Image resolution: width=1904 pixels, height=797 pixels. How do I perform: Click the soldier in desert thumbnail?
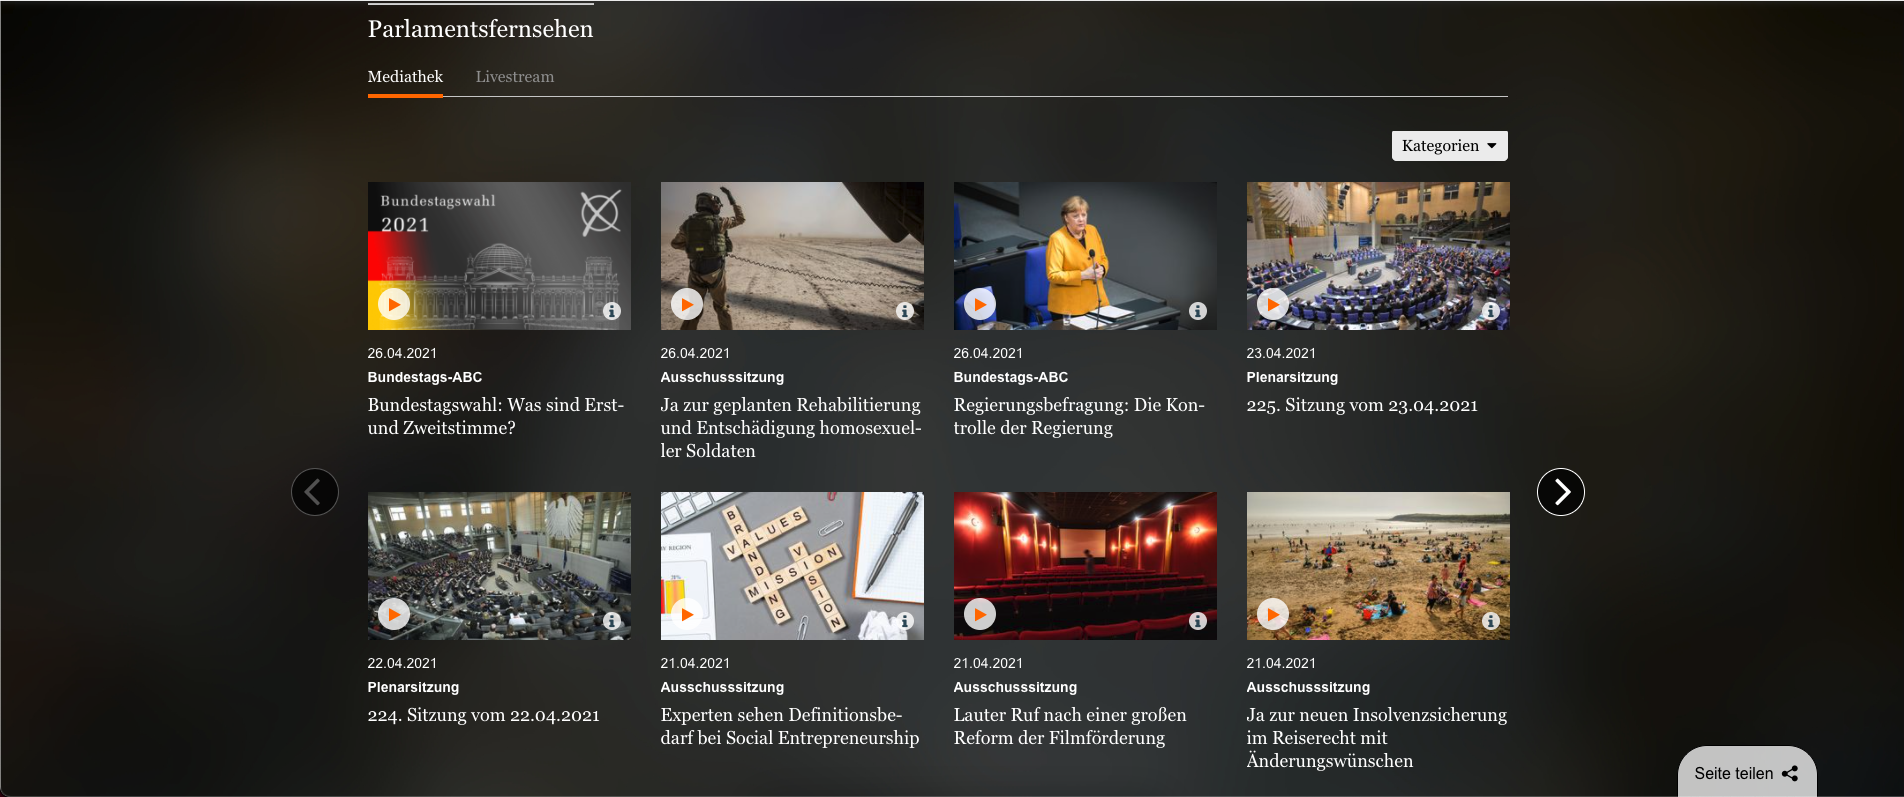click(792, 256)
